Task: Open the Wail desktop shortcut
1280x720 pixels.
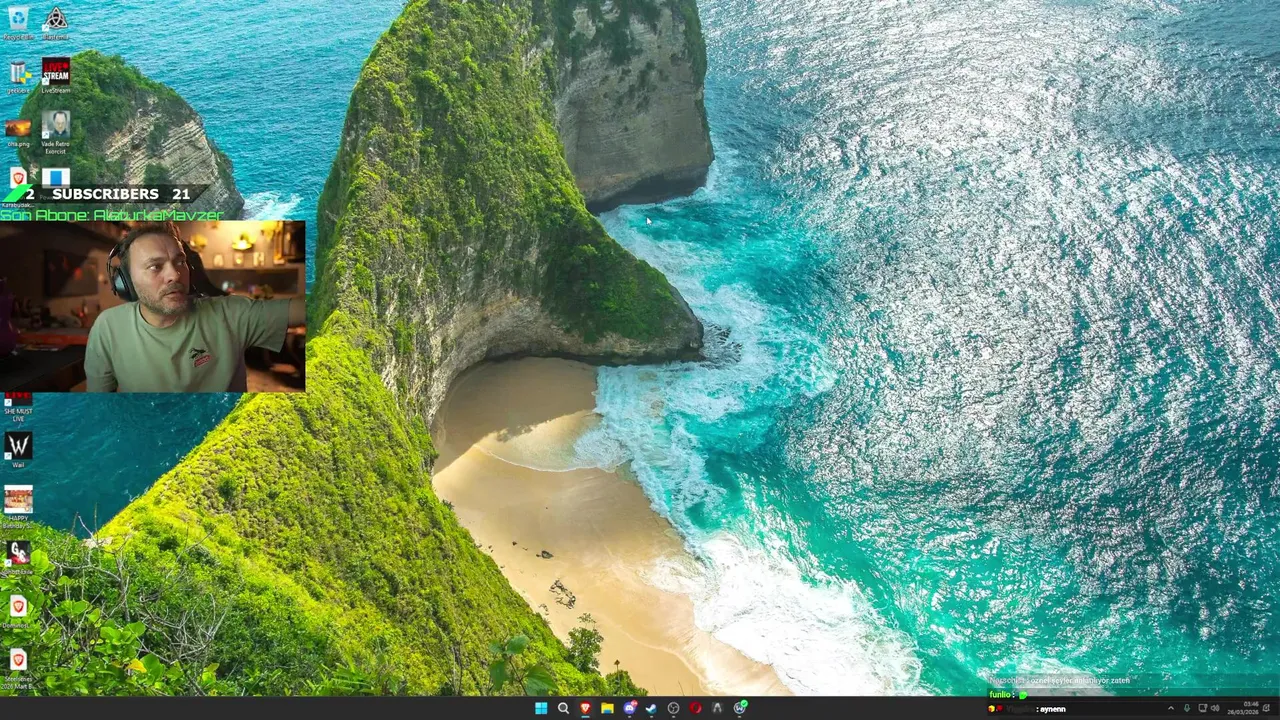Action: pyautogui.click(x=18, y=450)
